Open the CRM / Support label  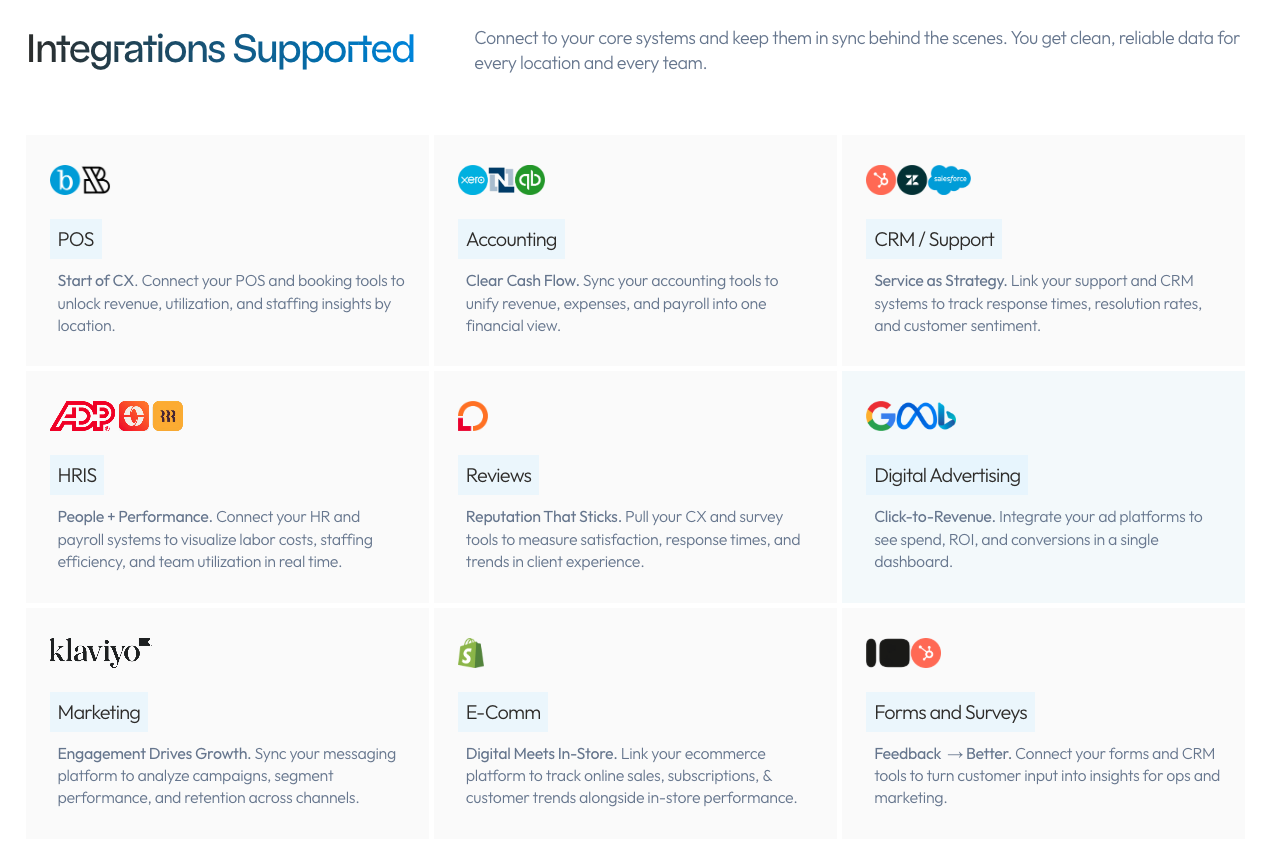click(x=934, y=239)
